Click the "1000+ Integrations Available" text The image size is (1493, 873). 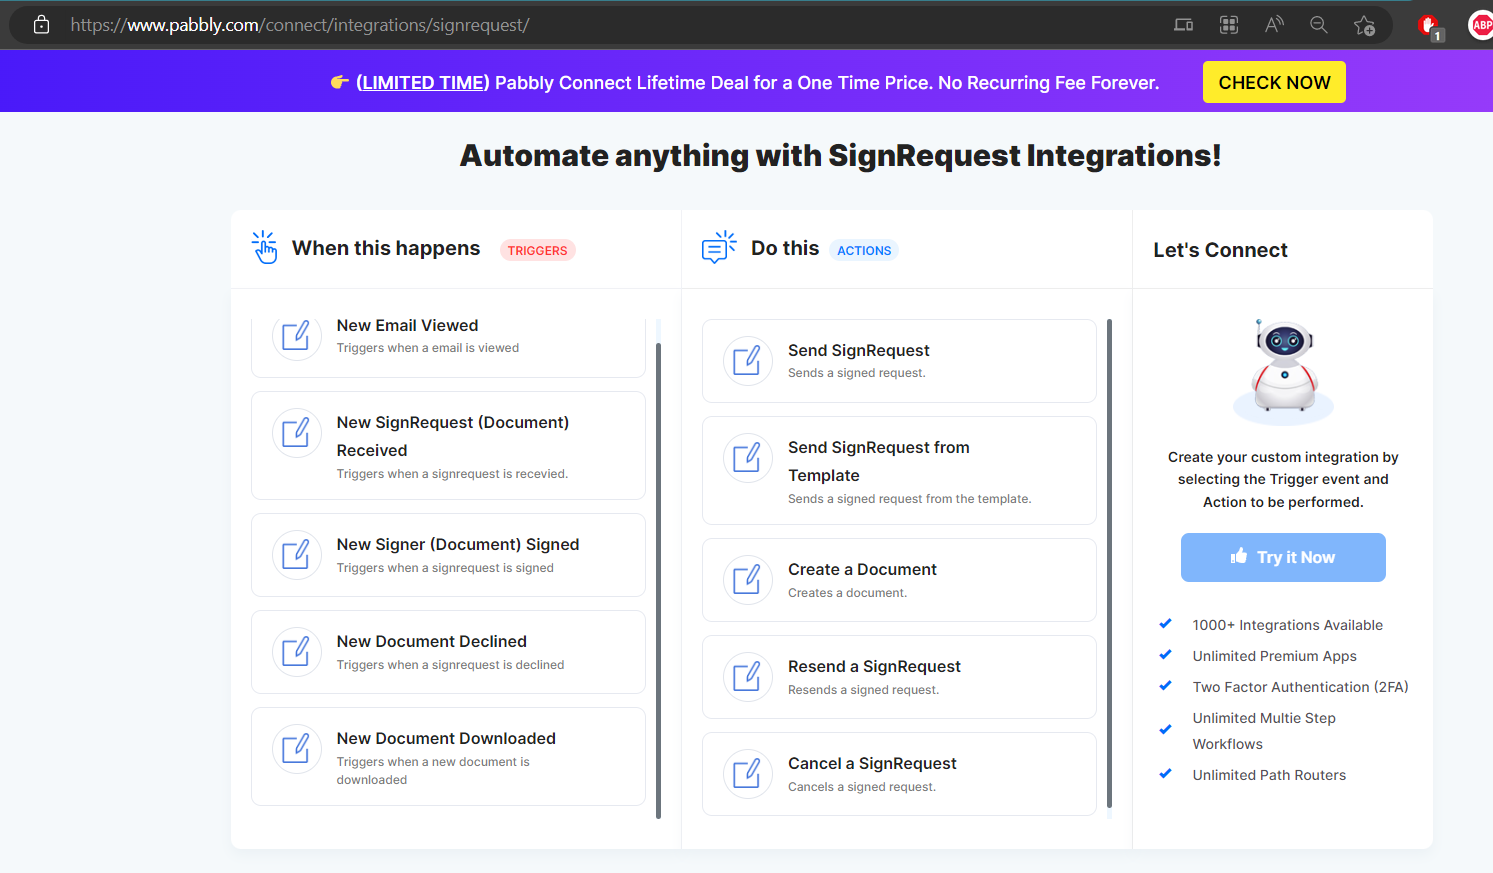click(x=1287, y=625)
